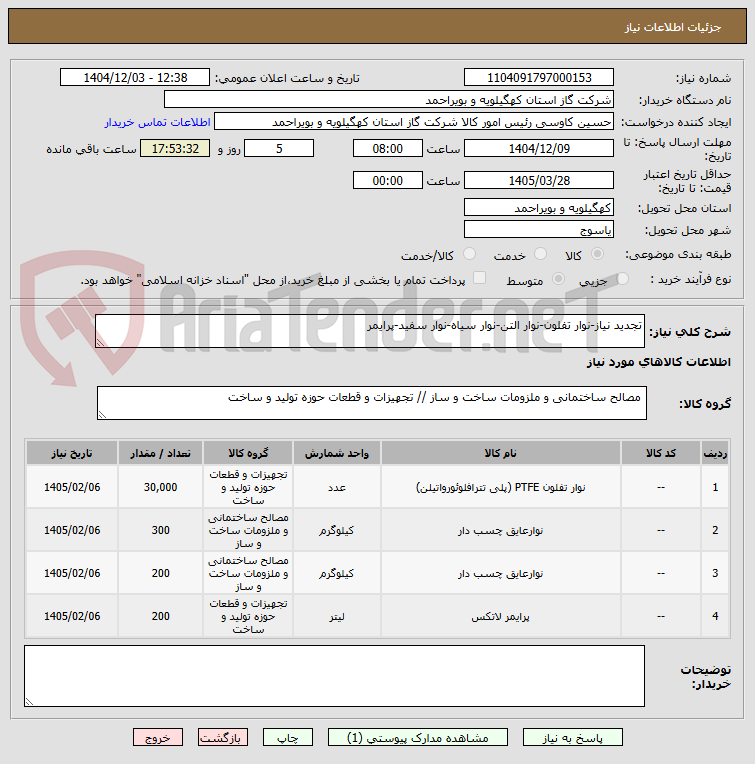Click the quantity cell 30,000
This screenshot has height=764, width=755.
[160, 487]
